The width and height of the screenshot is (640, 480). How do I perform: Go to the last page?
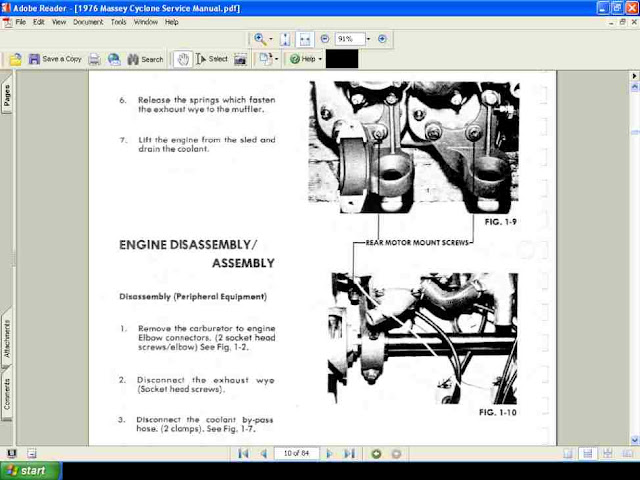click(x=349, y=453)
